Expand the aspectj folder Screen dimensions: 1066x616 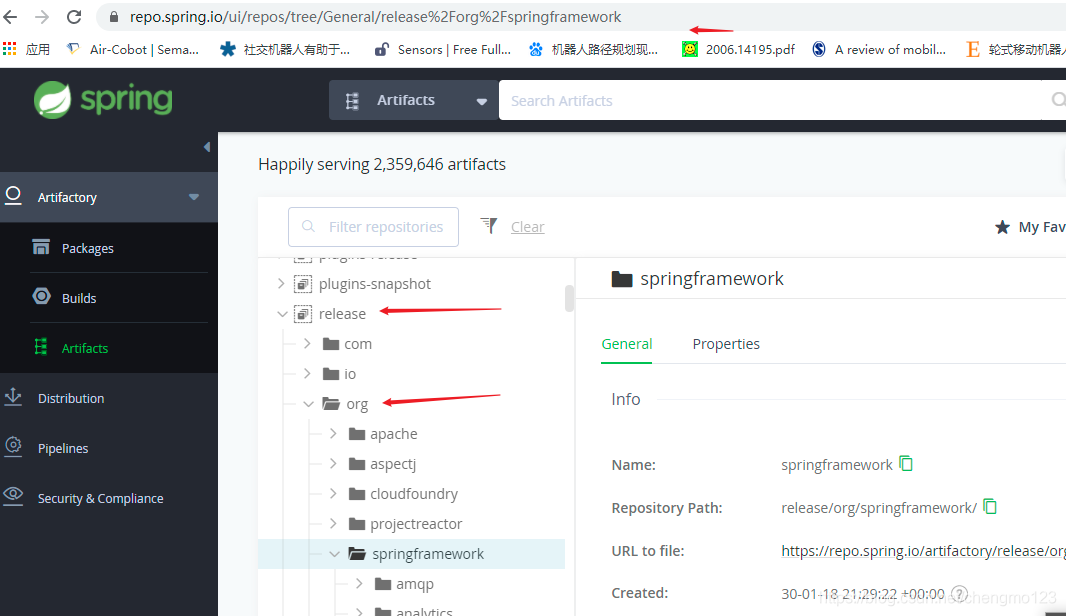(333, 463)
